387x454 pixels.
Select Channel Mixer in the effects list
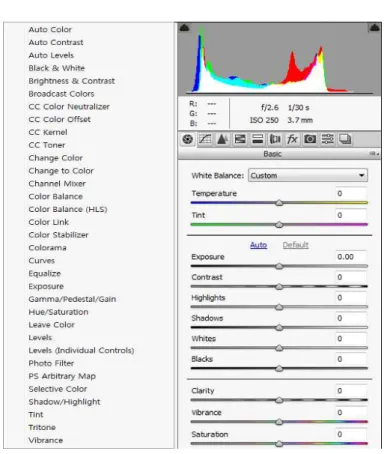(57, 184)
